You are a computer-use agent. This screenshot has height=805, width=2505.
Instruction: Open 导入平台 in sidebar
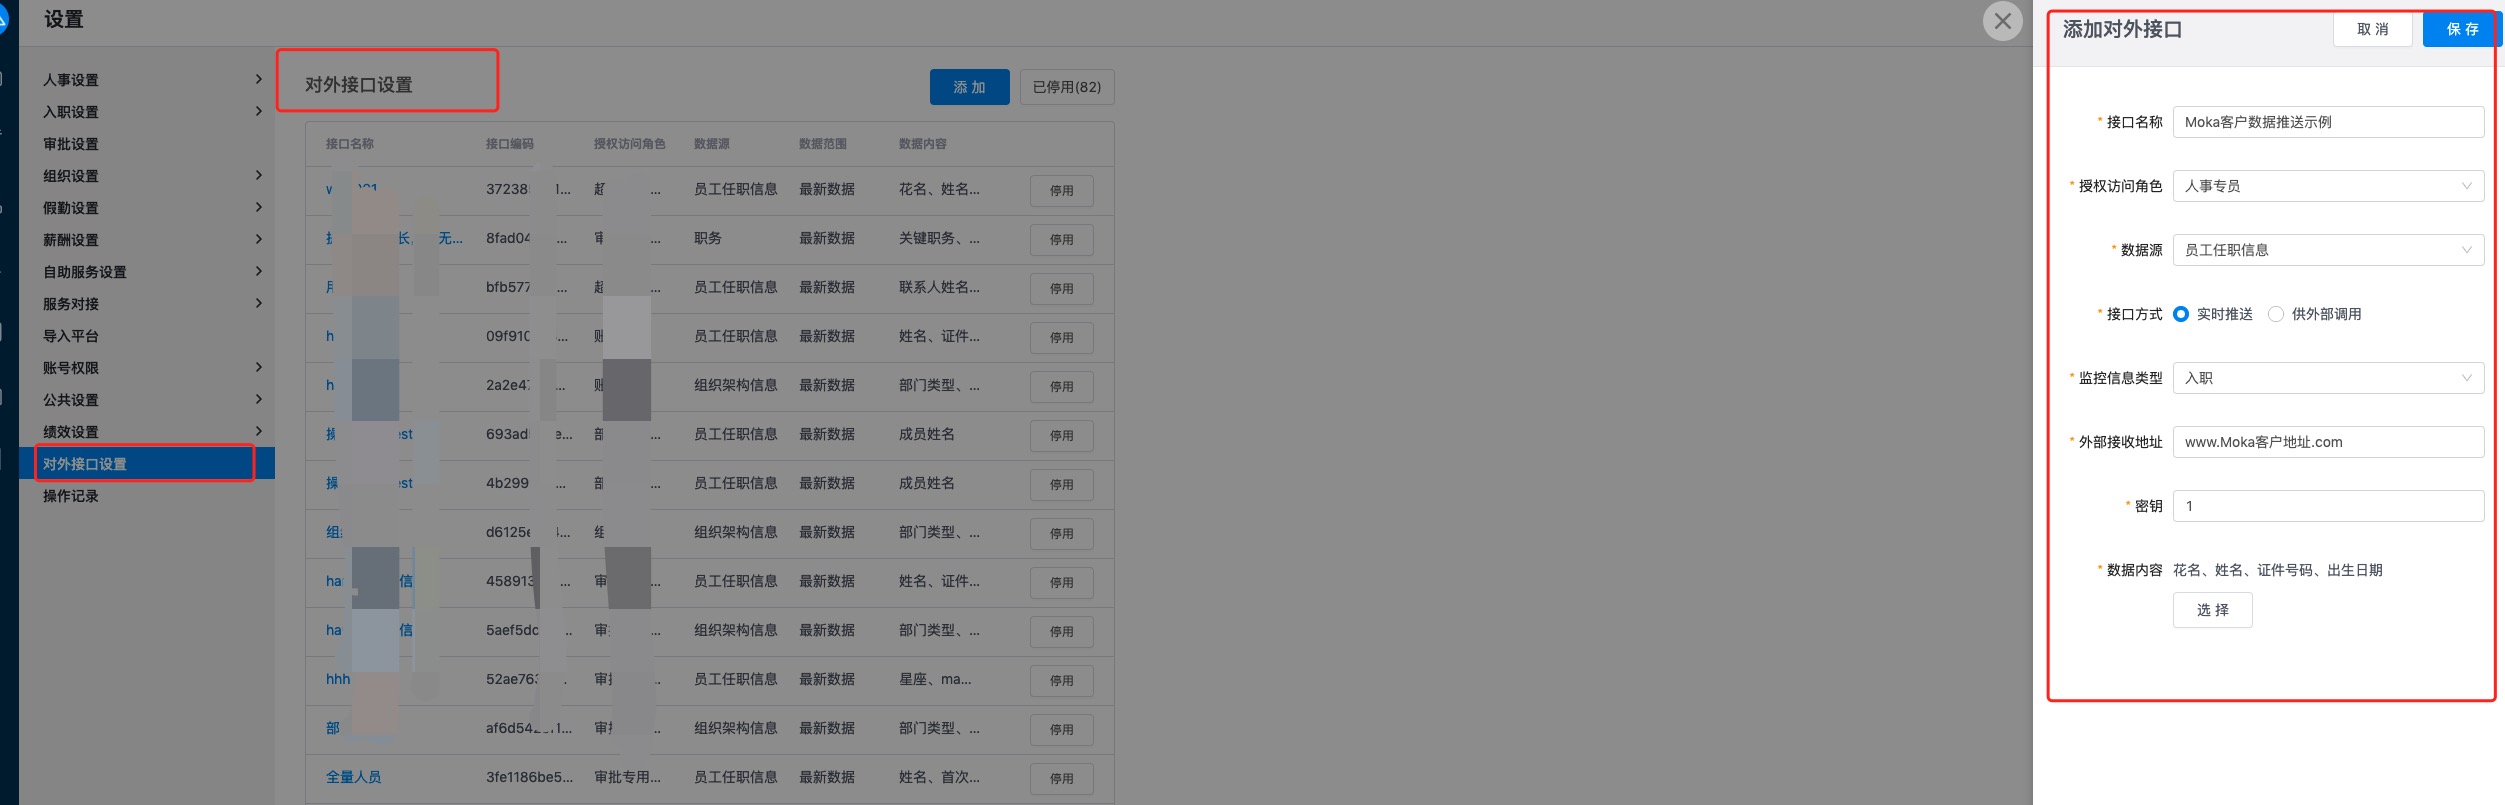pyautogui.click(x=146, y=336)
